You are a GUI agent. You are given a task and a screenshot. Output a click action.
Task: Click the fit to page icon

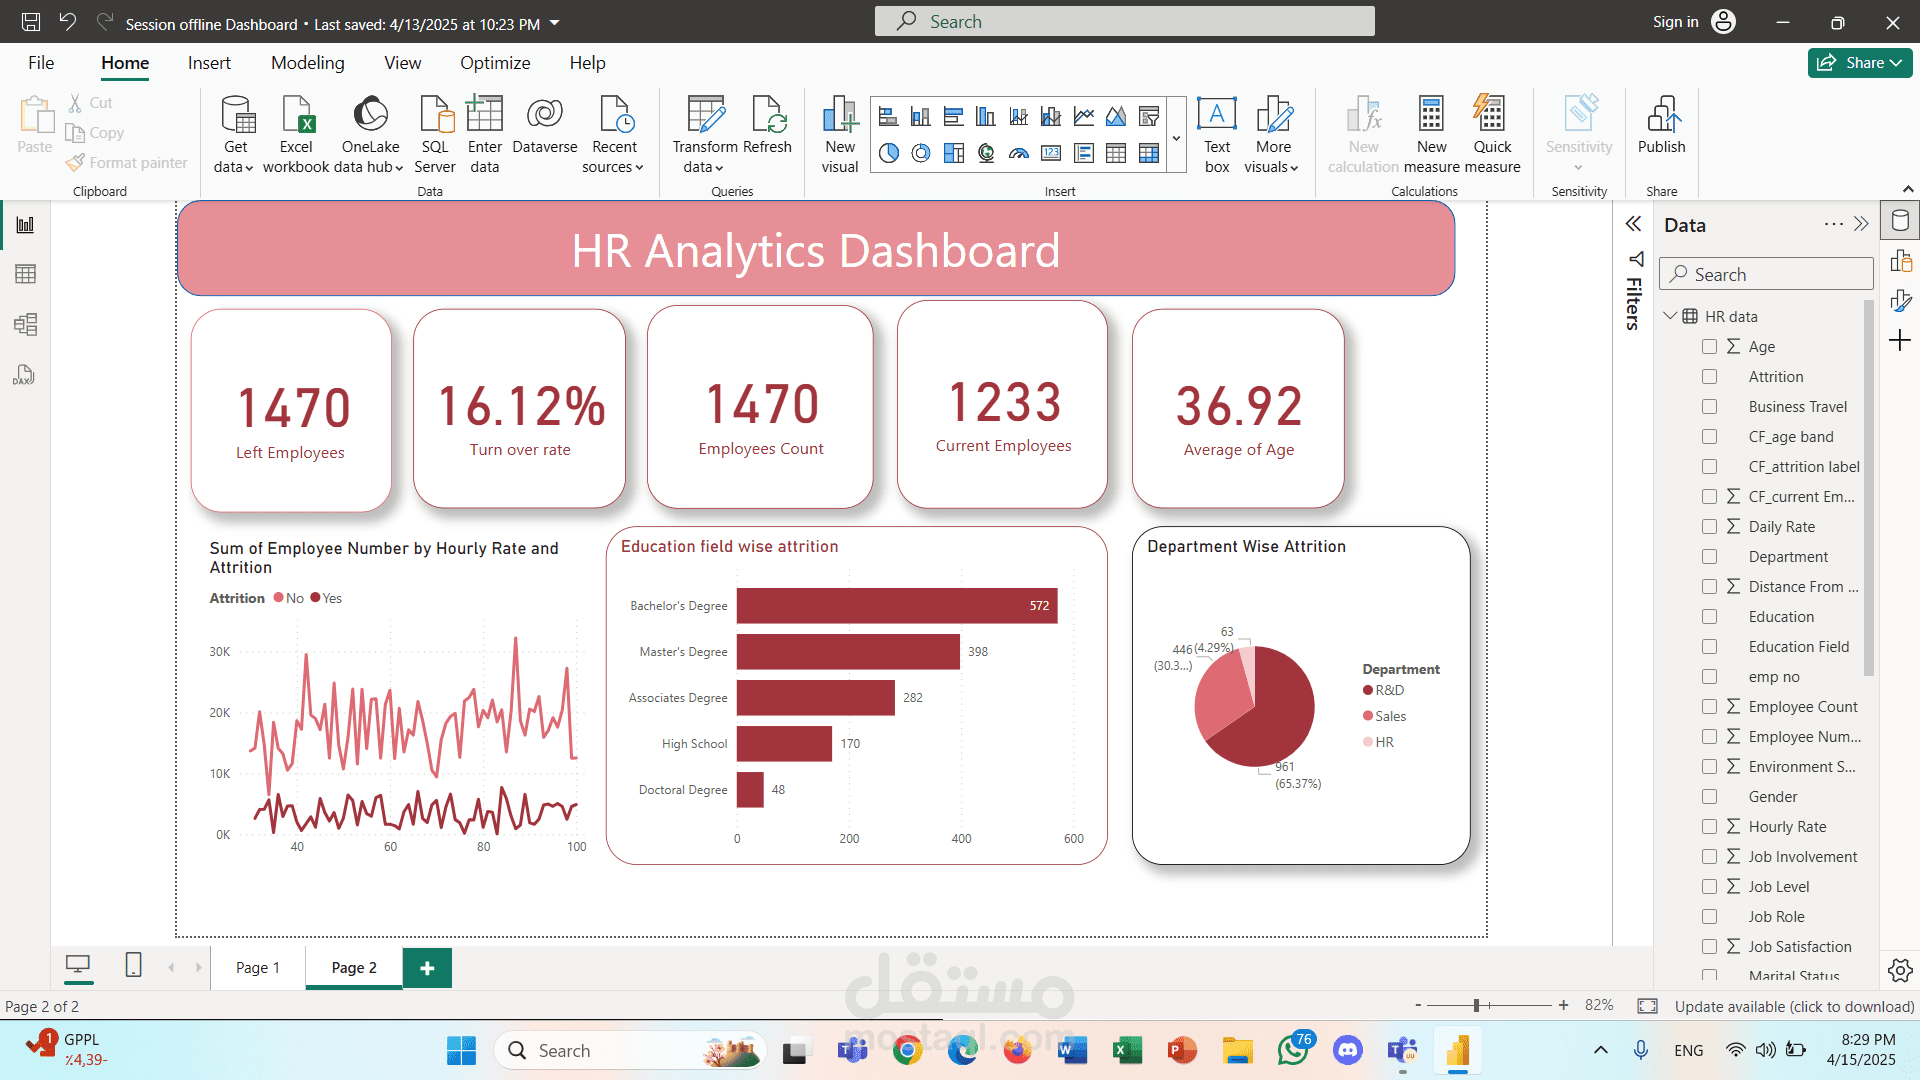tap(1647, 1005)
